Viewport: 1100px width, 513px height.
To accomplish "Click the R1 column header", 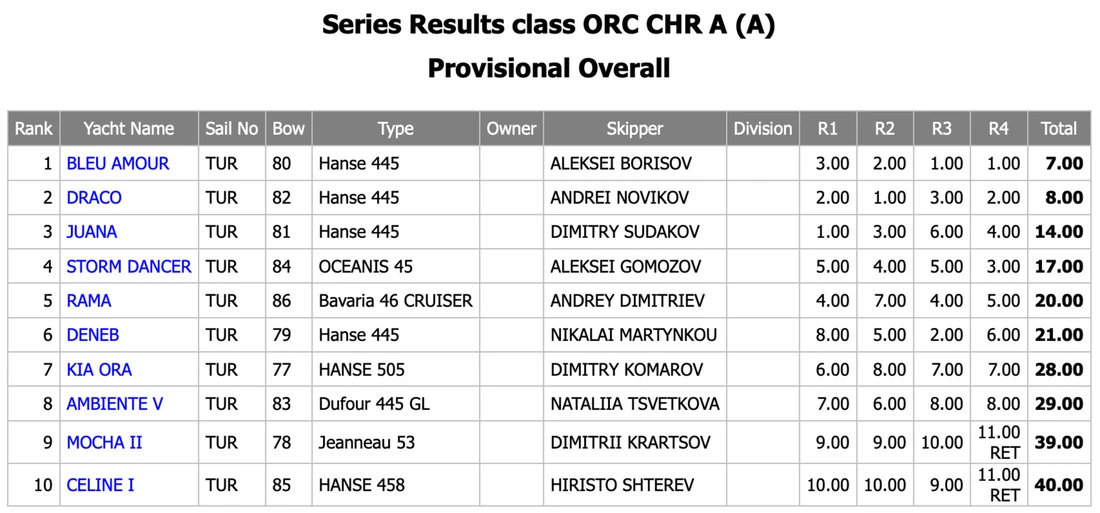I will 828,128.
